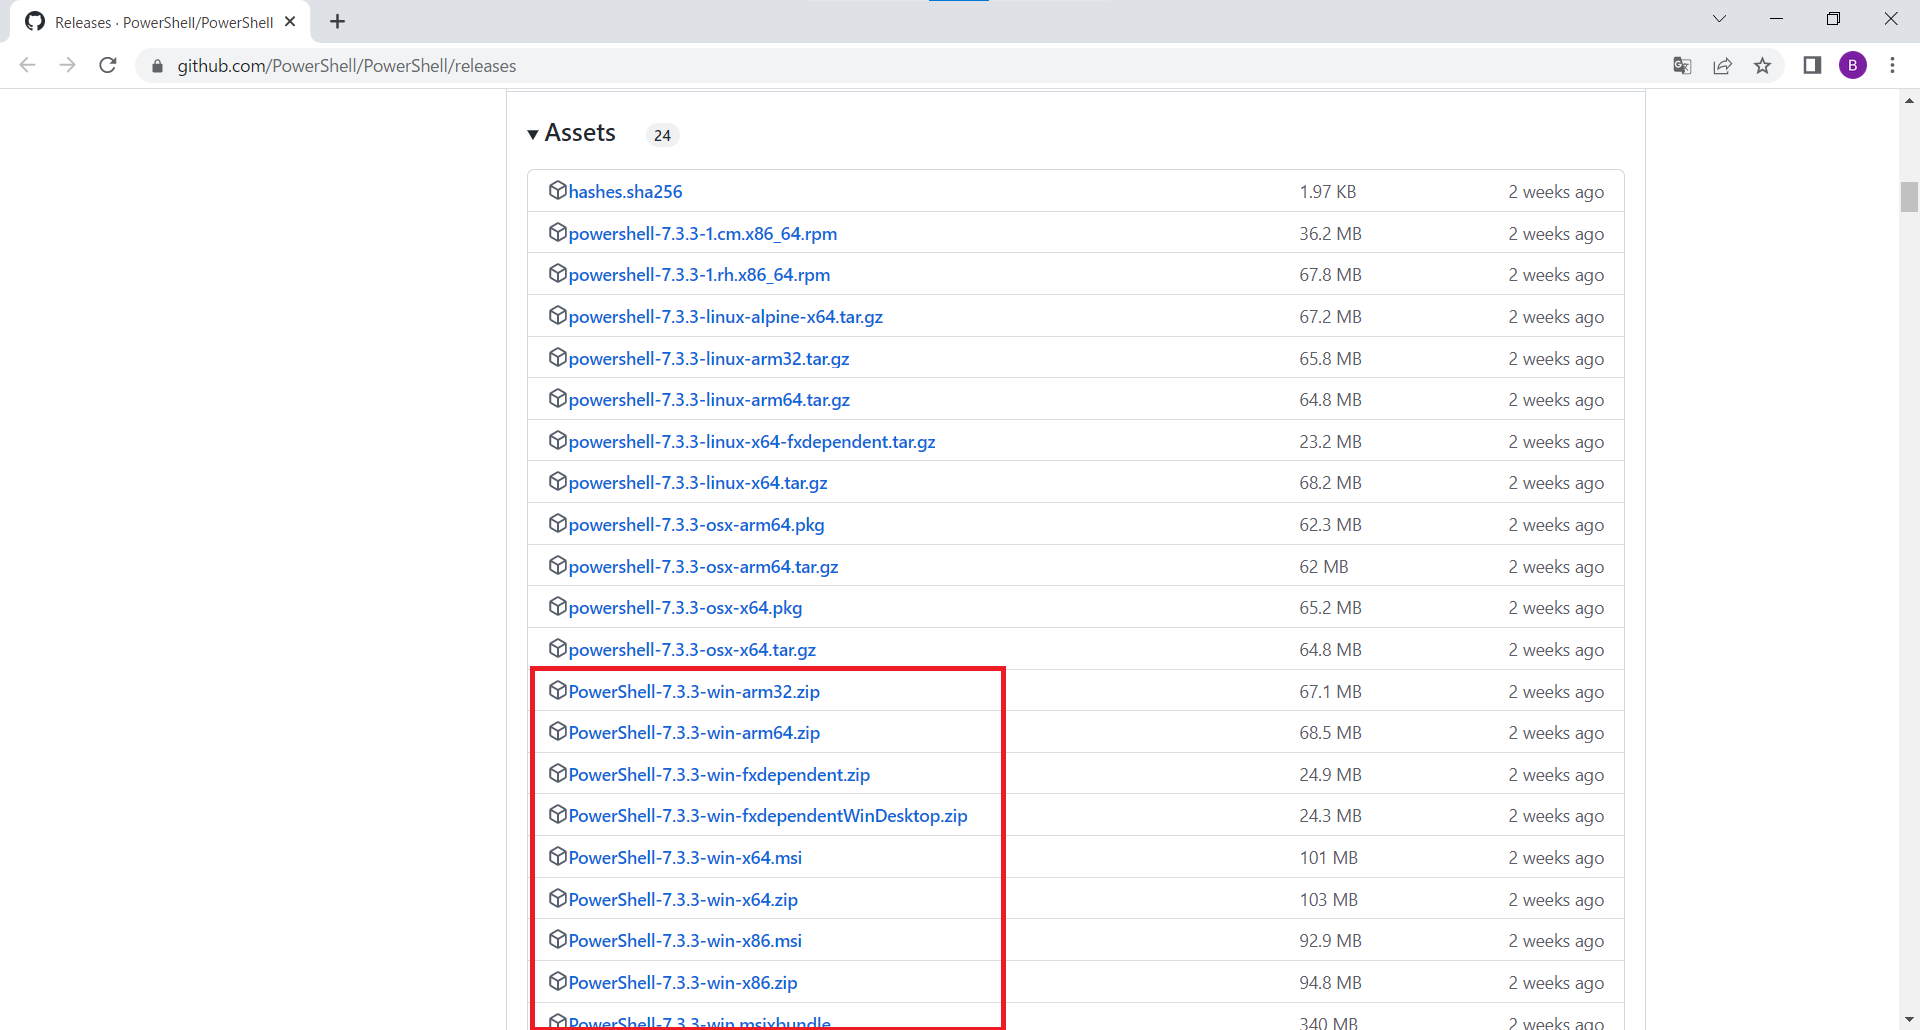The width and height of the screenshot is (1920, 1030).
Task: Share this page from address bar
Action: pos(1722,66)
